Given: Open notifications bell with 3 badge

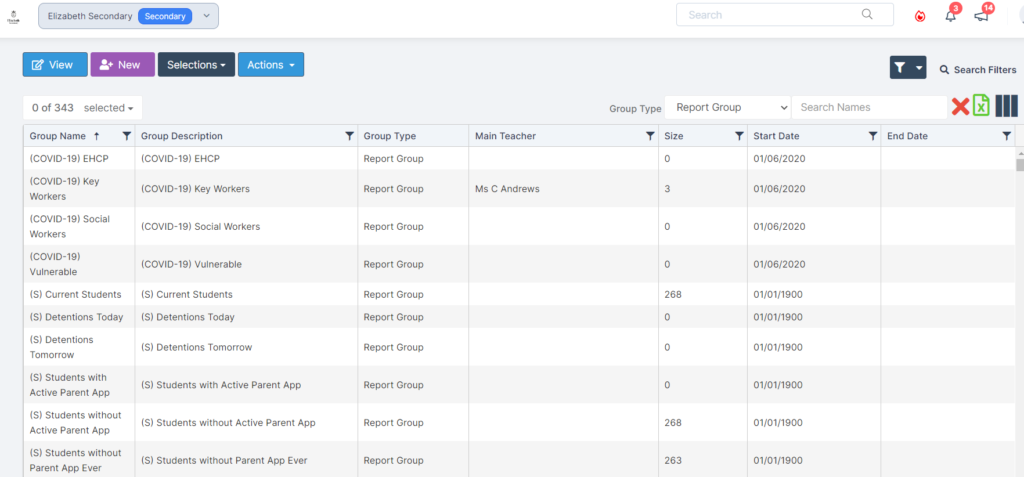Looking at the screenshot, I should 951,16.
